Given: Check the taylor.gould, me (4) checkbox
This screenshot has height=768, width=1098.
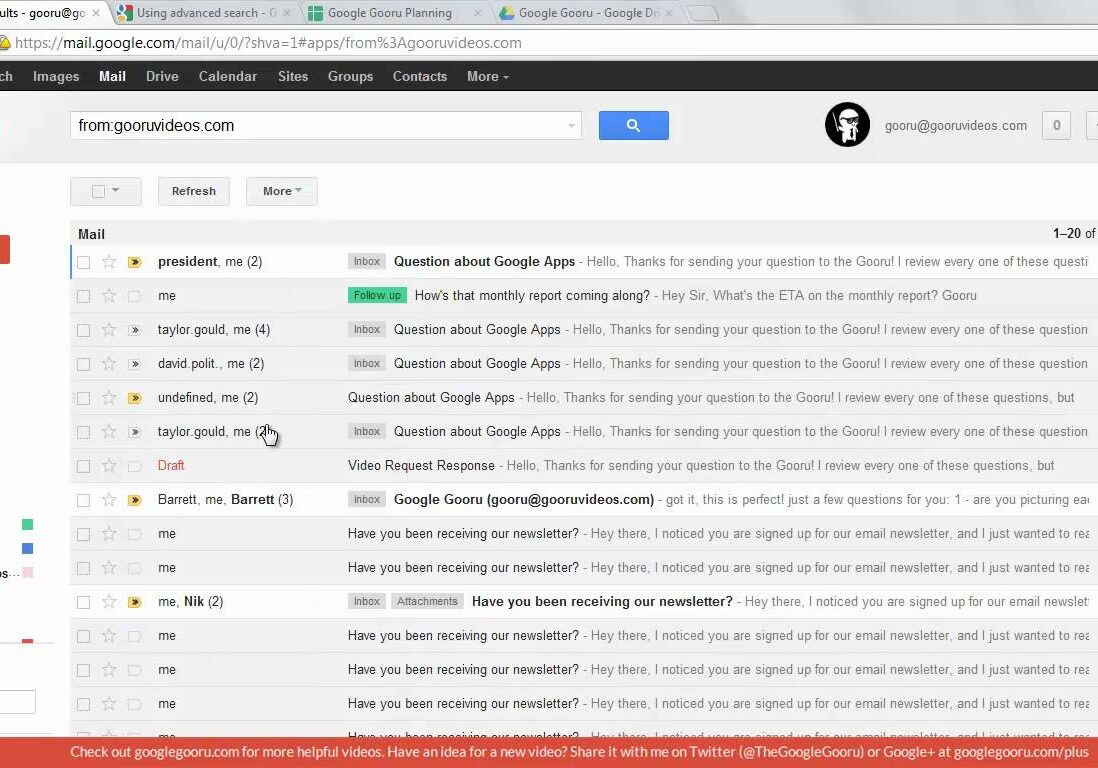Looking at the screenshot, I should pos(83,330).
